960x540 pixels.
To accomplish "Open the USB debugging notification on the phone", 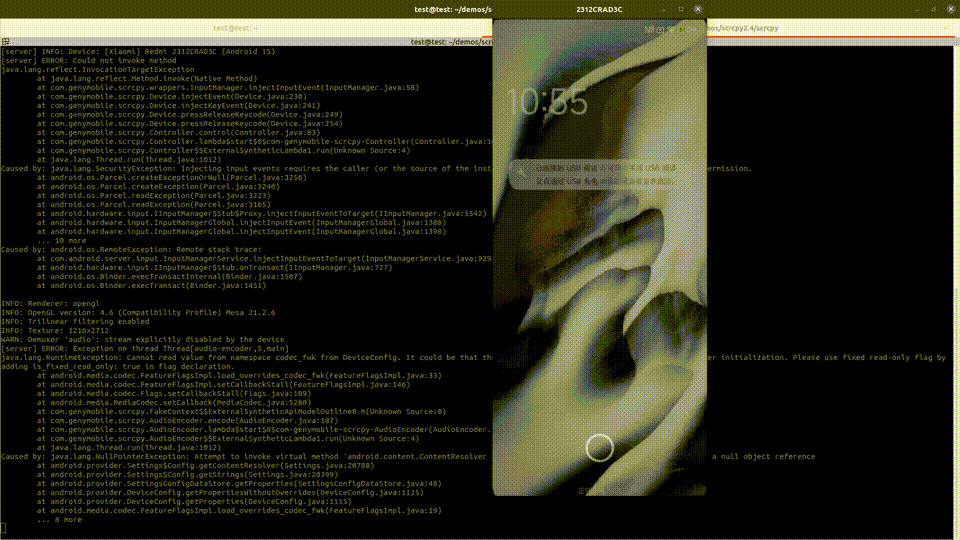I will click(600, 174).
